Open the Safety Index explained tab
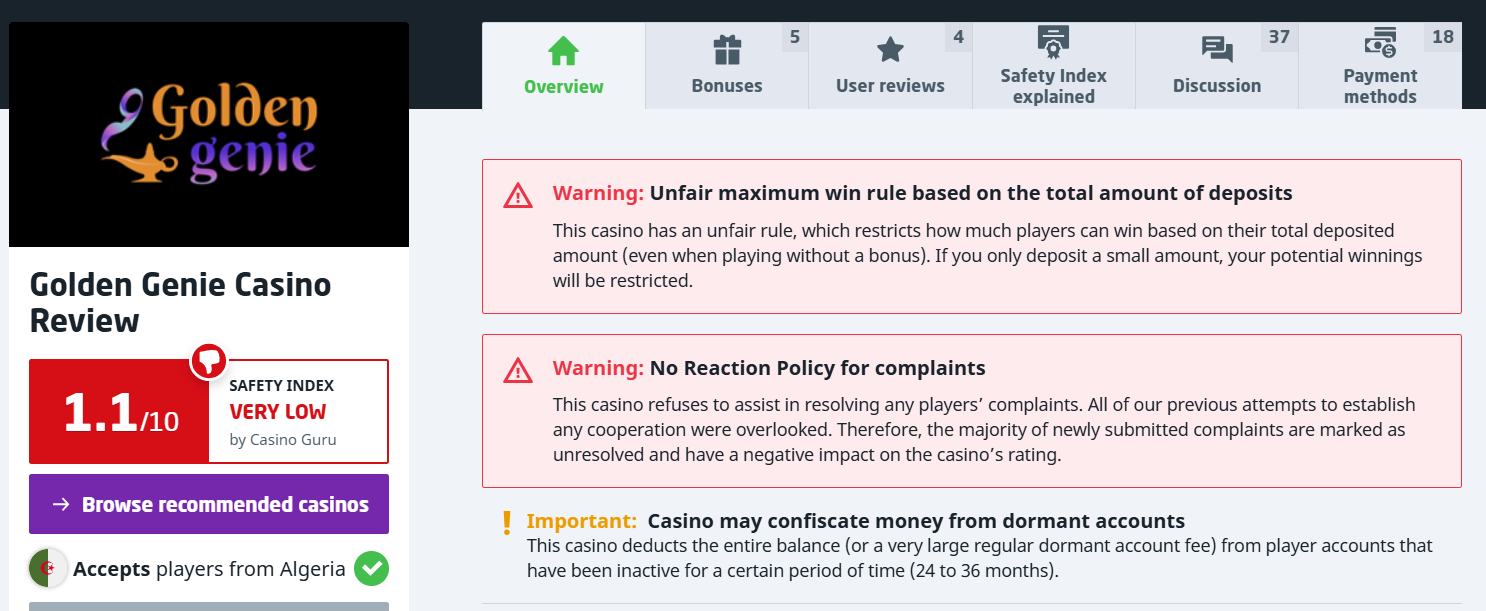The height and width of the screenshot is (611, 1486). 1054,86
